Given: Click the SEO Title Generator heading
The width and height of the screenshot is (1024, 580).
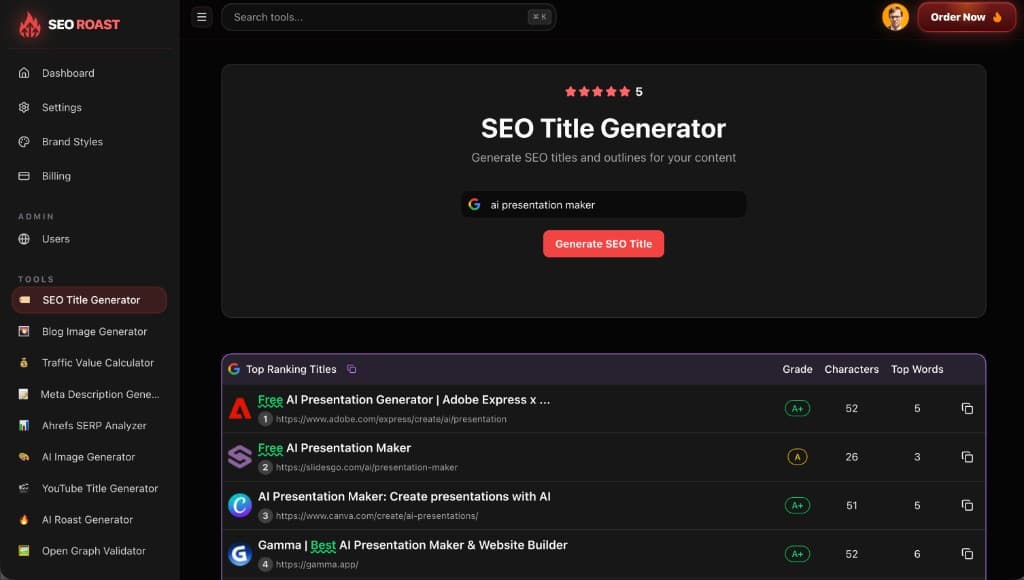Looking at the screenshot, I should [603, 128].
